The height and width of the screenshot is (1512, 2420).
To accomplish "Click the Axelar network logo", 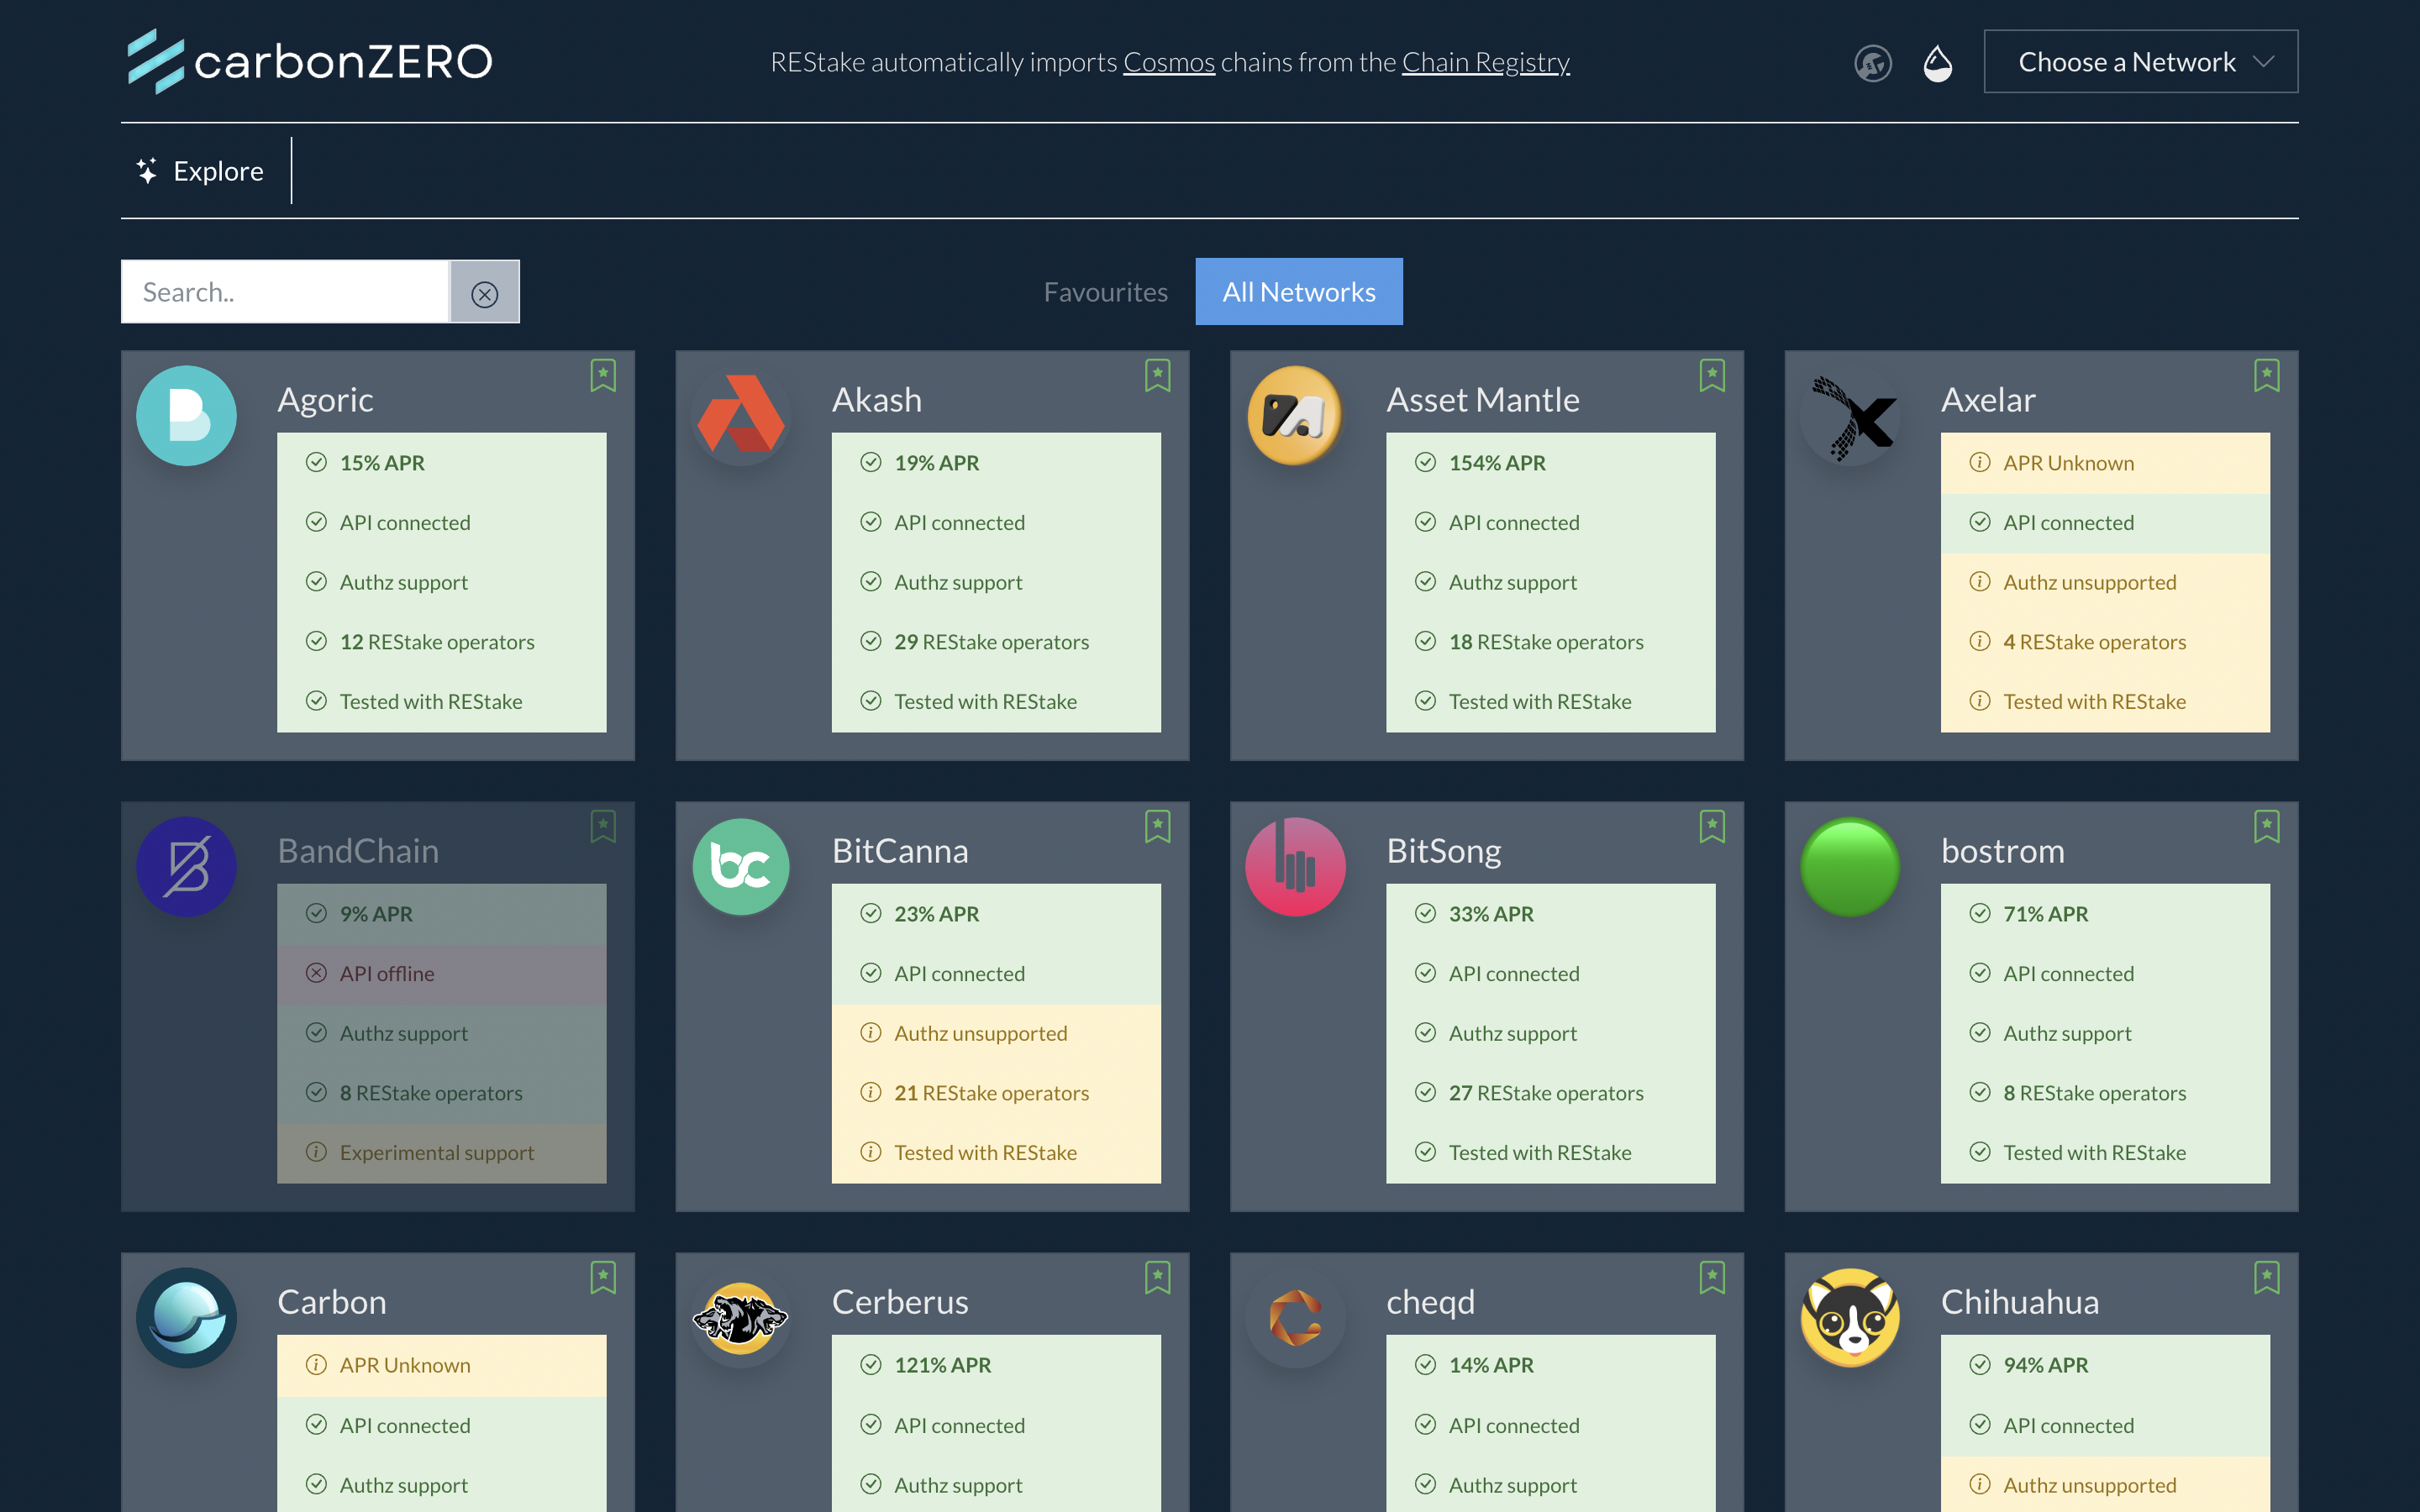I will tap(1850, 416).
